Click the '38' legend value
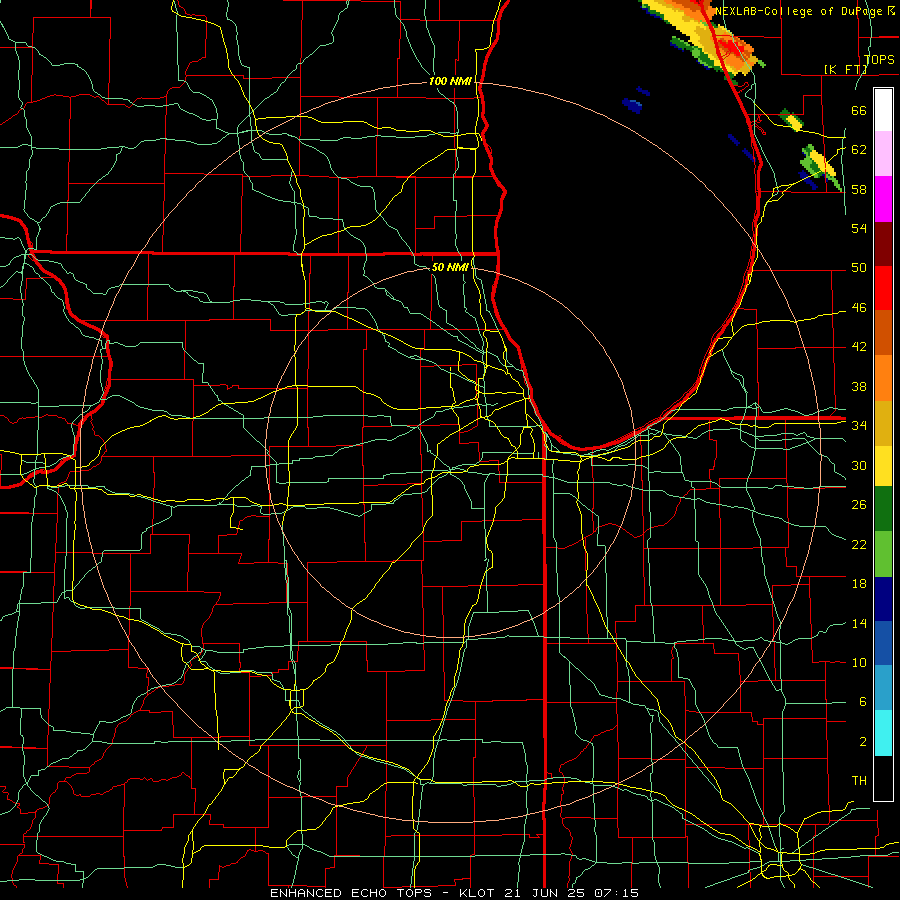The height and width of the screenshot is (900, 900). pyautogui.click(x=859, y=386)
